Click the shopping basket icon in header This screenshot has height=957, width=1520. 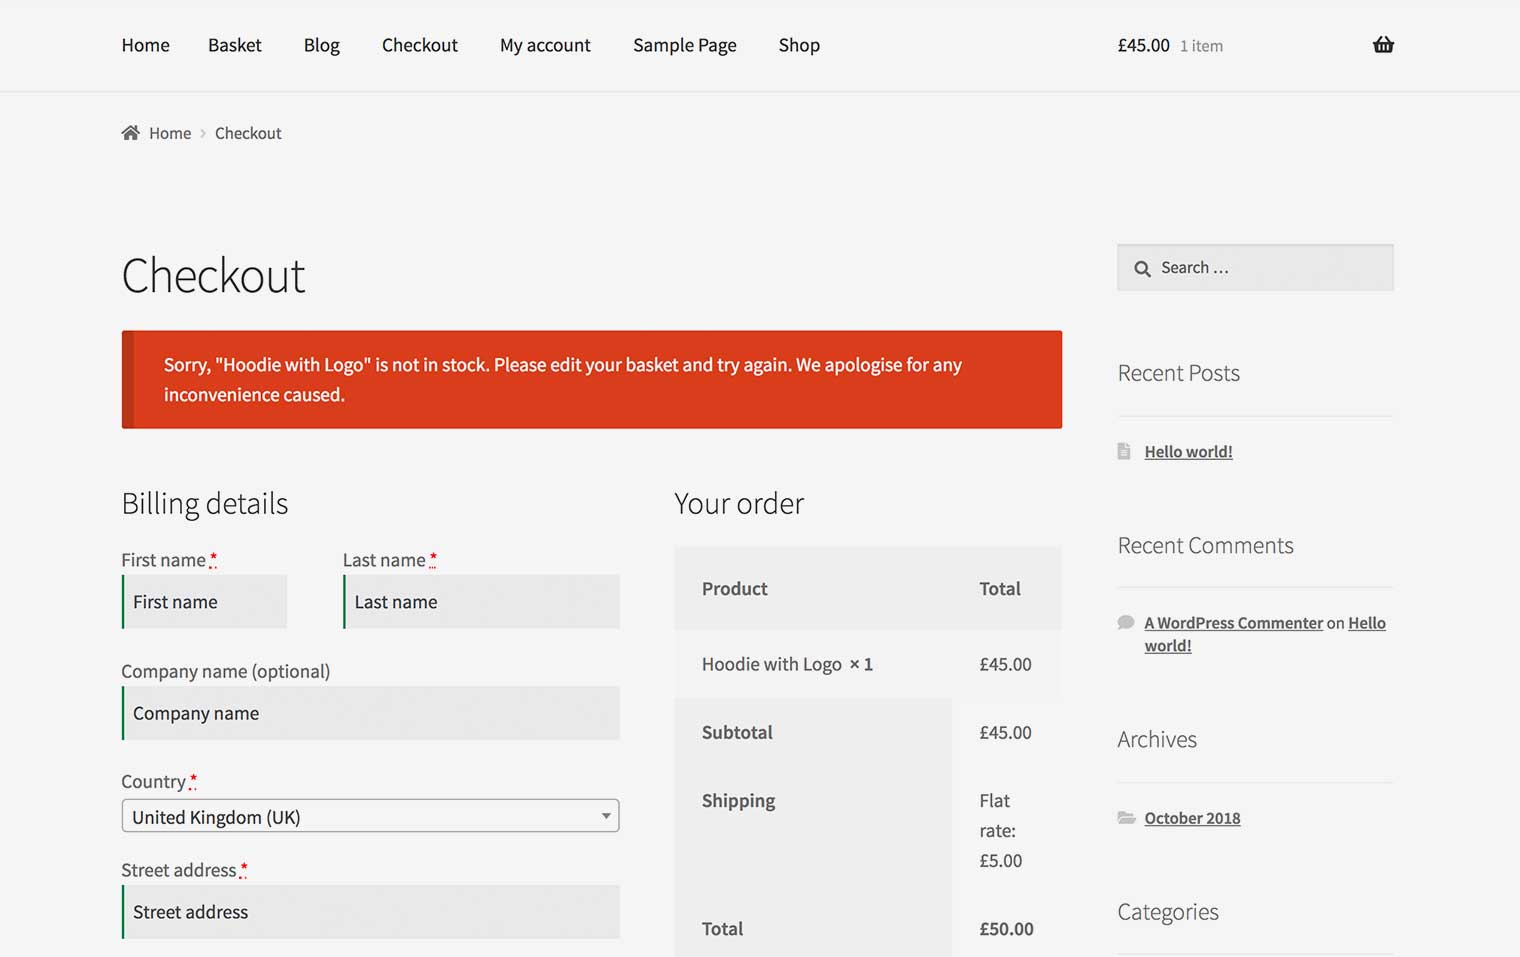click(x=1382, y=45)
